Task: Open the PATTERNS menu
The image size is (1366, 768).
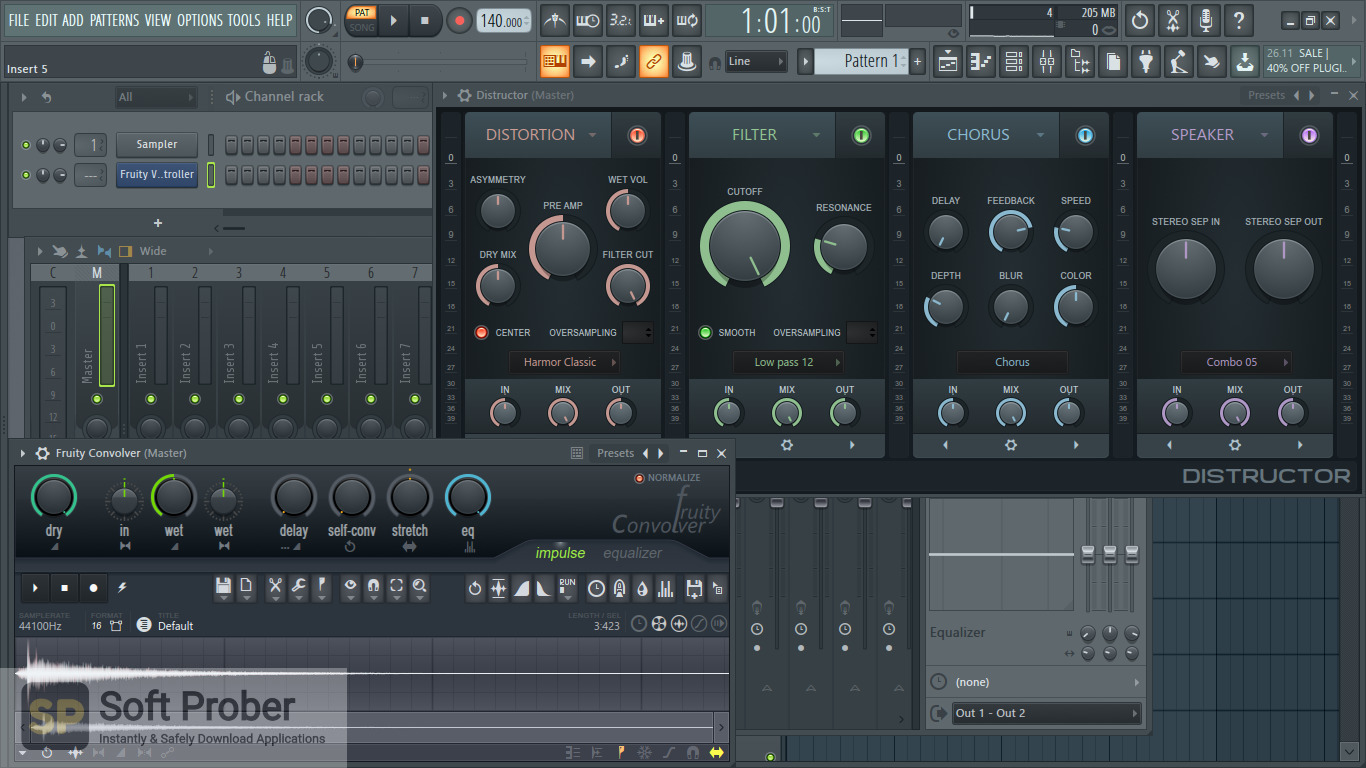Action: (x=115, y=20)
